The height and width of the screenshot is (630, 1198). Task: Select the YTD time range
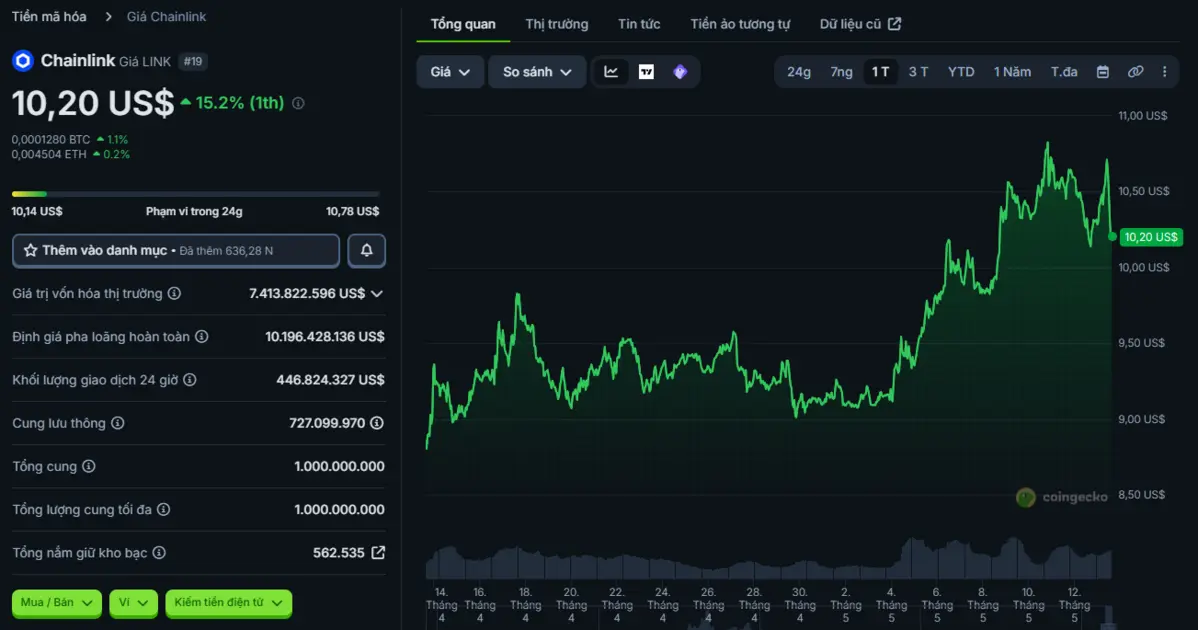961,72
